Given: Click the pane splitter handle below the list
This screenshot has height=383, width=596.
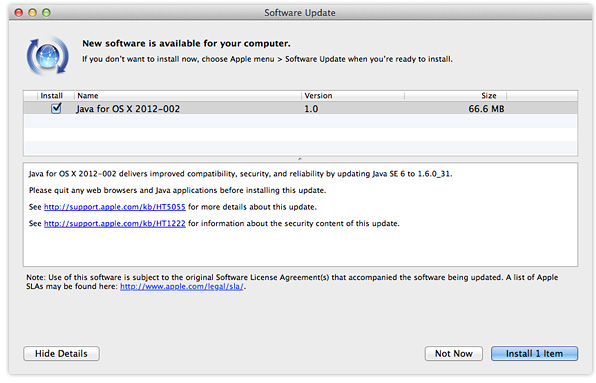Looking at the screenshot, I should point(300,159).
